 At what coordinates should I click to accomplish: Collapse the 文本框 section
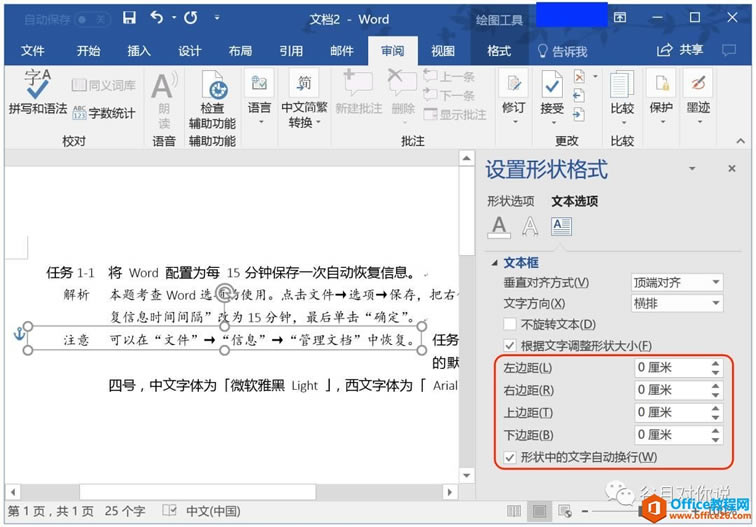[495, 263]
